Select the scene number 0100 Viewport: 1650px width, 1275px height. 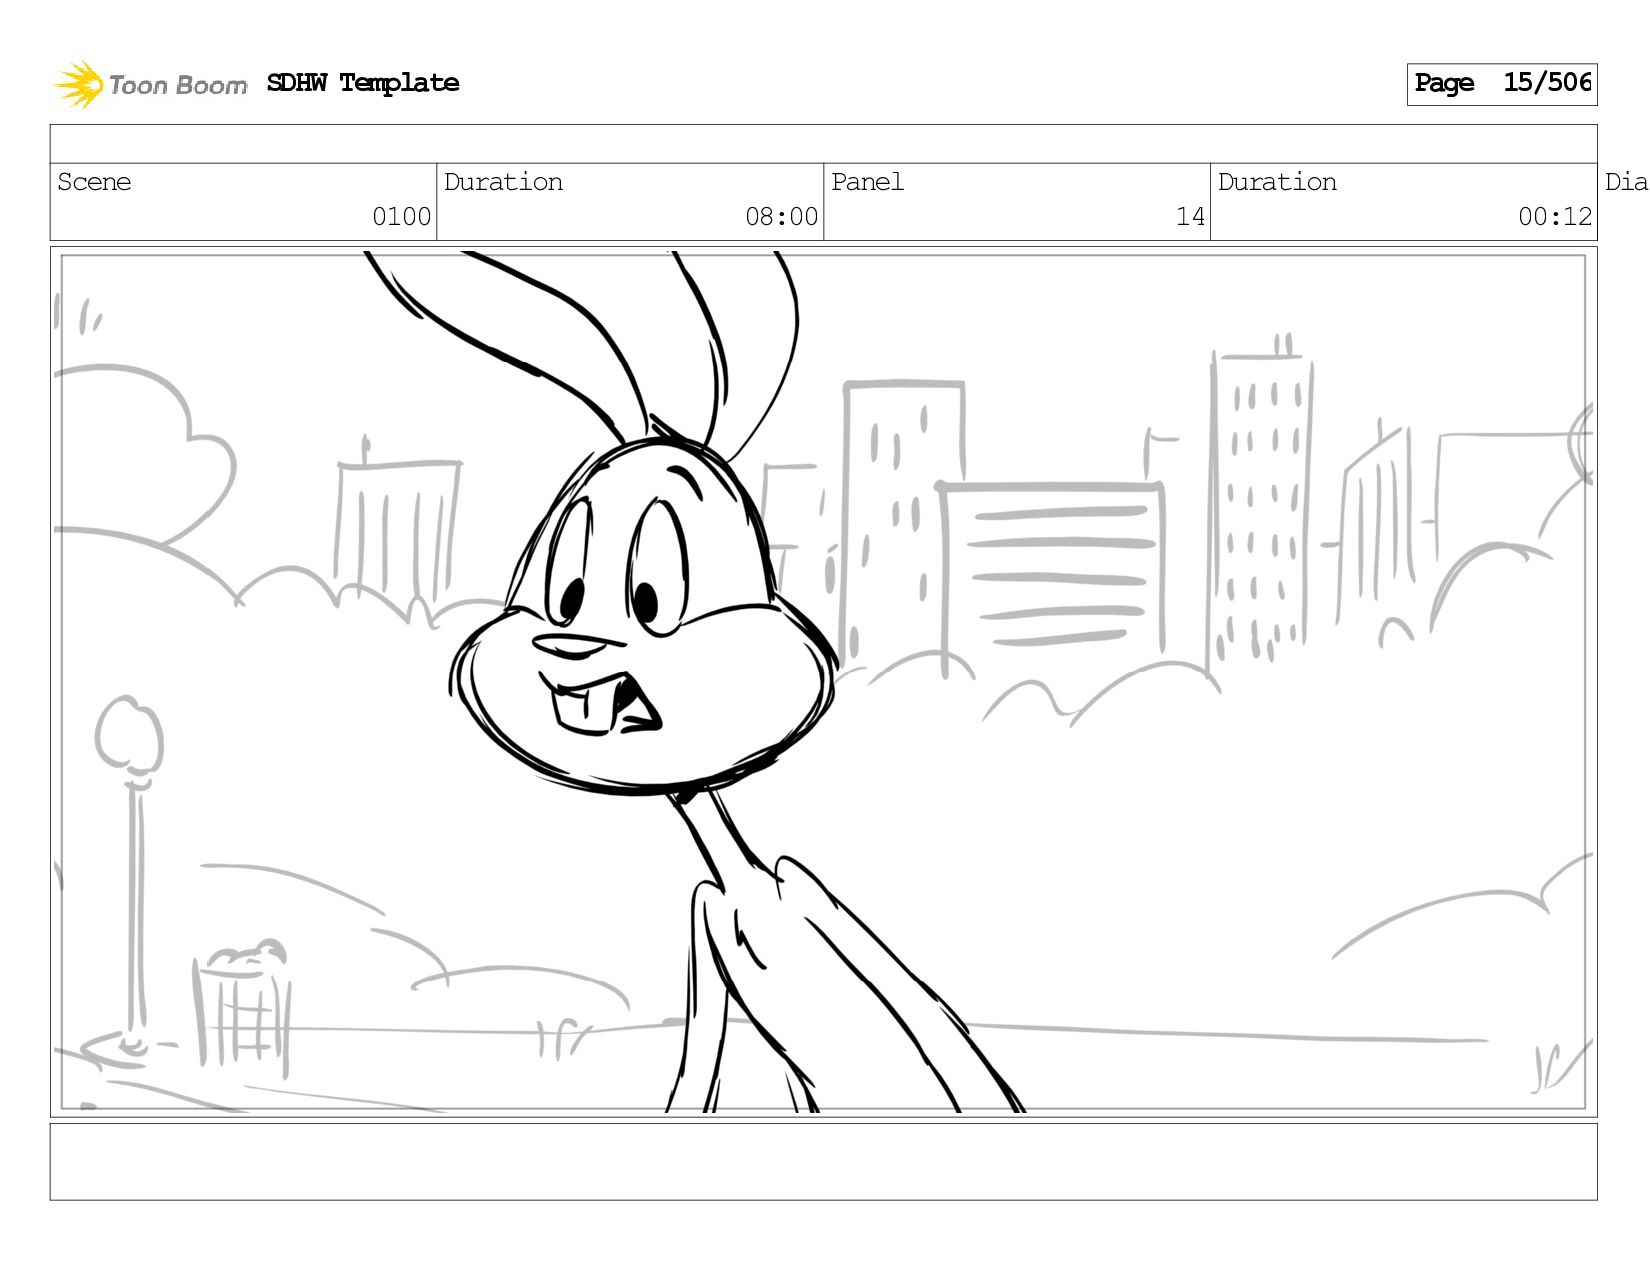tap(401, 217)
